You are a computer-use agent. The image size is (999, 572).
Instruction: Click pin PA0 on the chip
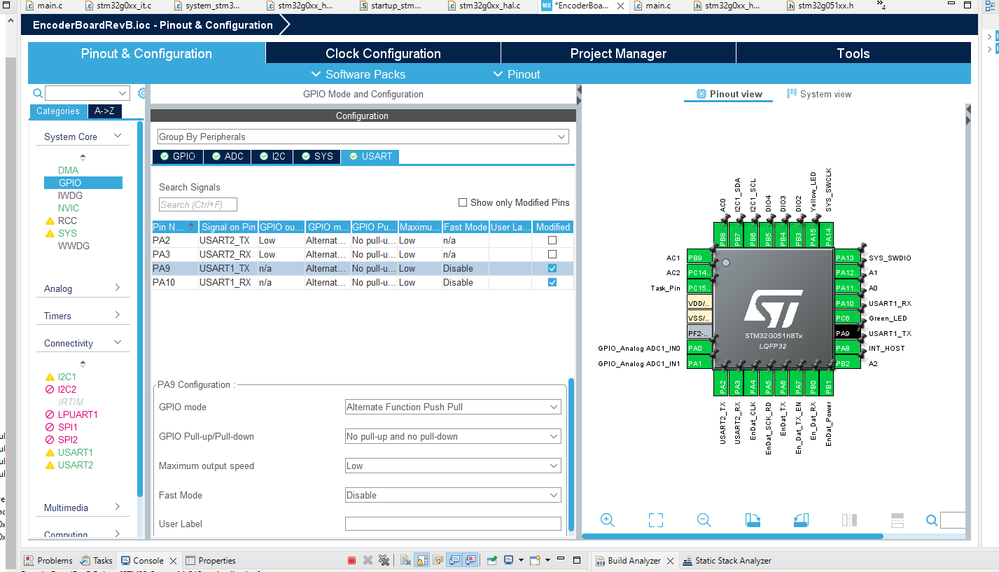700,348
